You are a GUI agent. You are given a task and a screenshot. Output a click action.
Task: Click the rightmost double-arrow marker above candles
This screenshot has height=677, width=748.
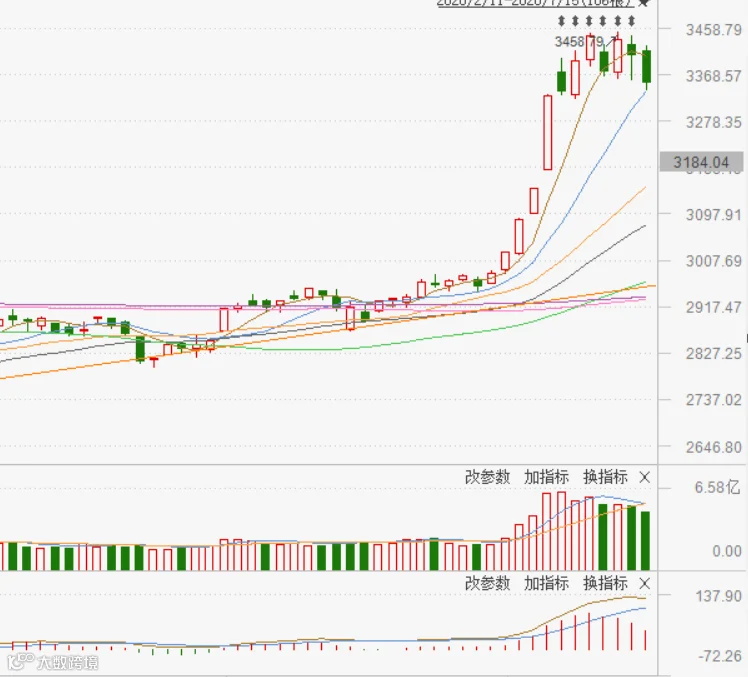tap(632, 21)
